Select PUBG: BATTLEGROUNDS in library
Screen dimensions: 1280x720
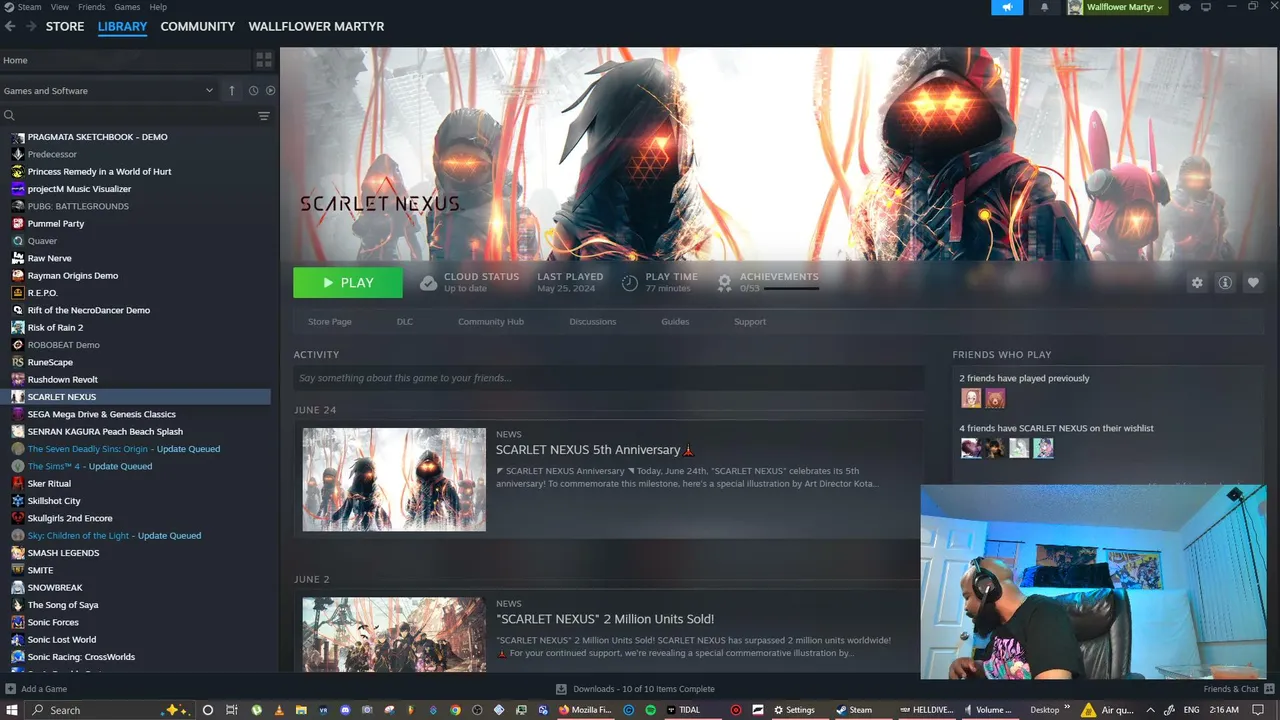click(78, 206)
